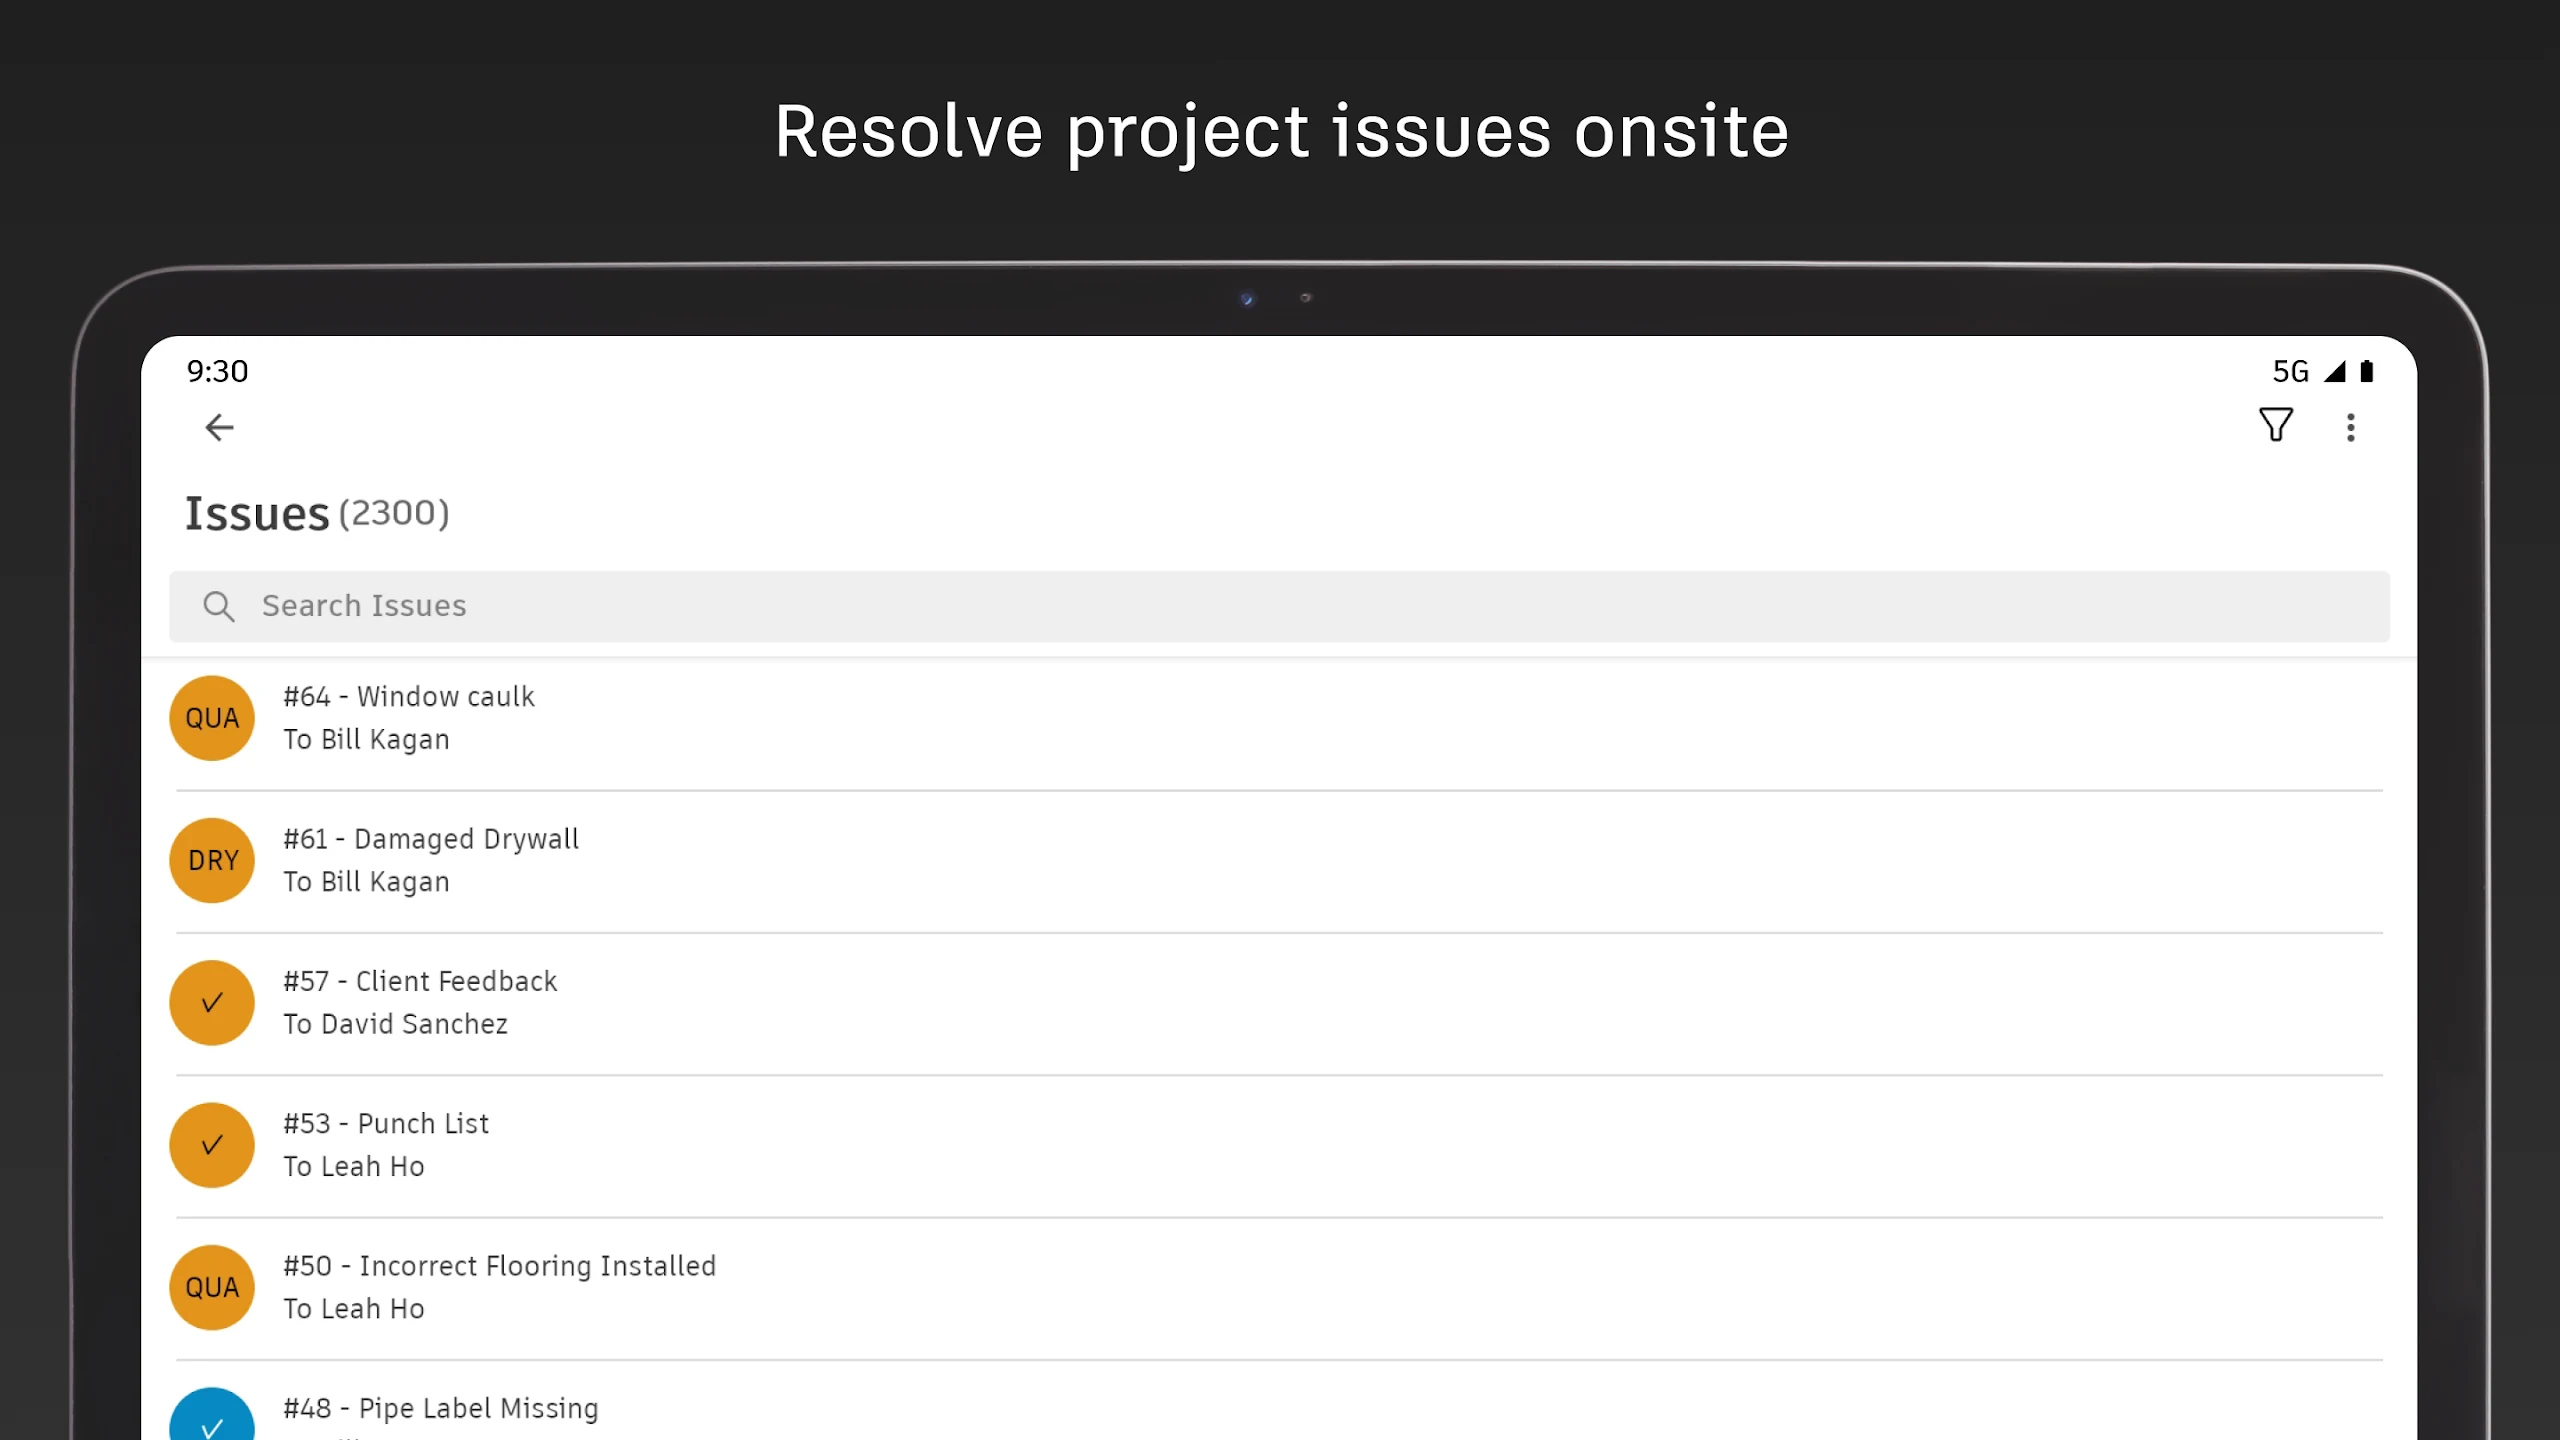This screenshot has height=1440, width=2560.
Task: Open issue #50 Incorrect Flooring Installed
Action: coord(499,1266)
